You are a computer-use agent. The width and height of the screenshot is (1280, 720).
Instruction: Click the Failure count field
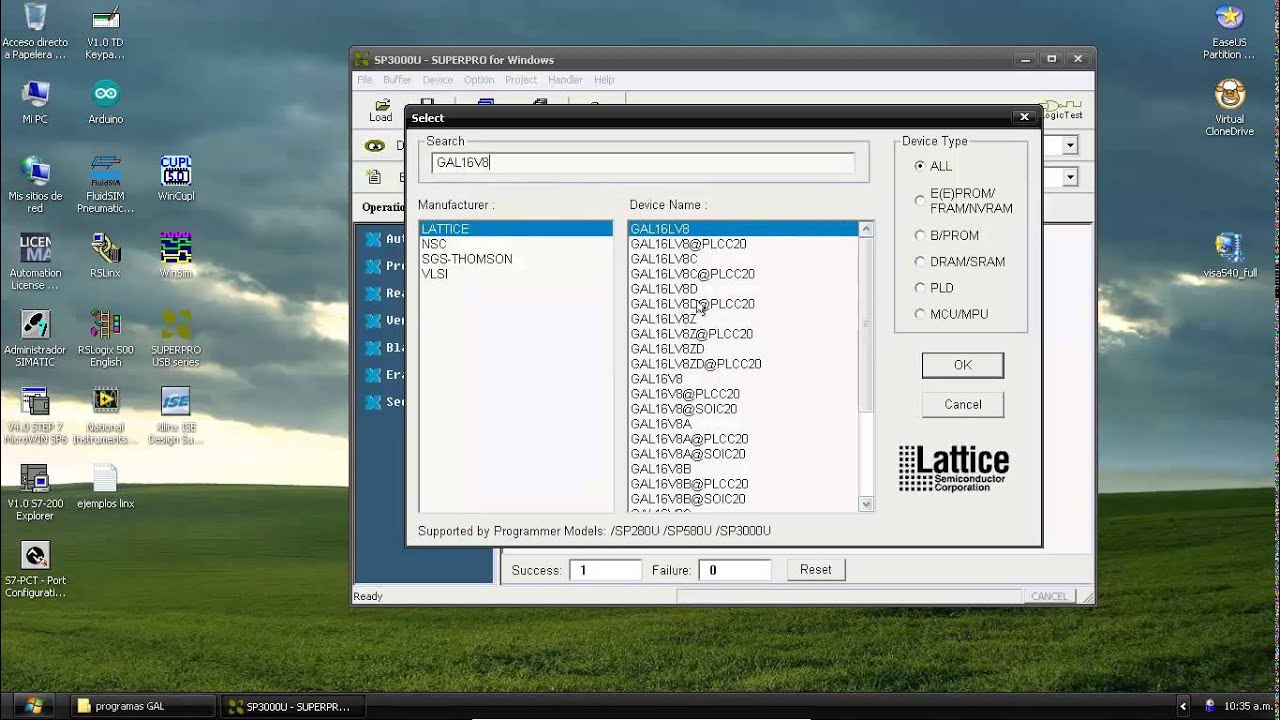[x=735, y=570]
